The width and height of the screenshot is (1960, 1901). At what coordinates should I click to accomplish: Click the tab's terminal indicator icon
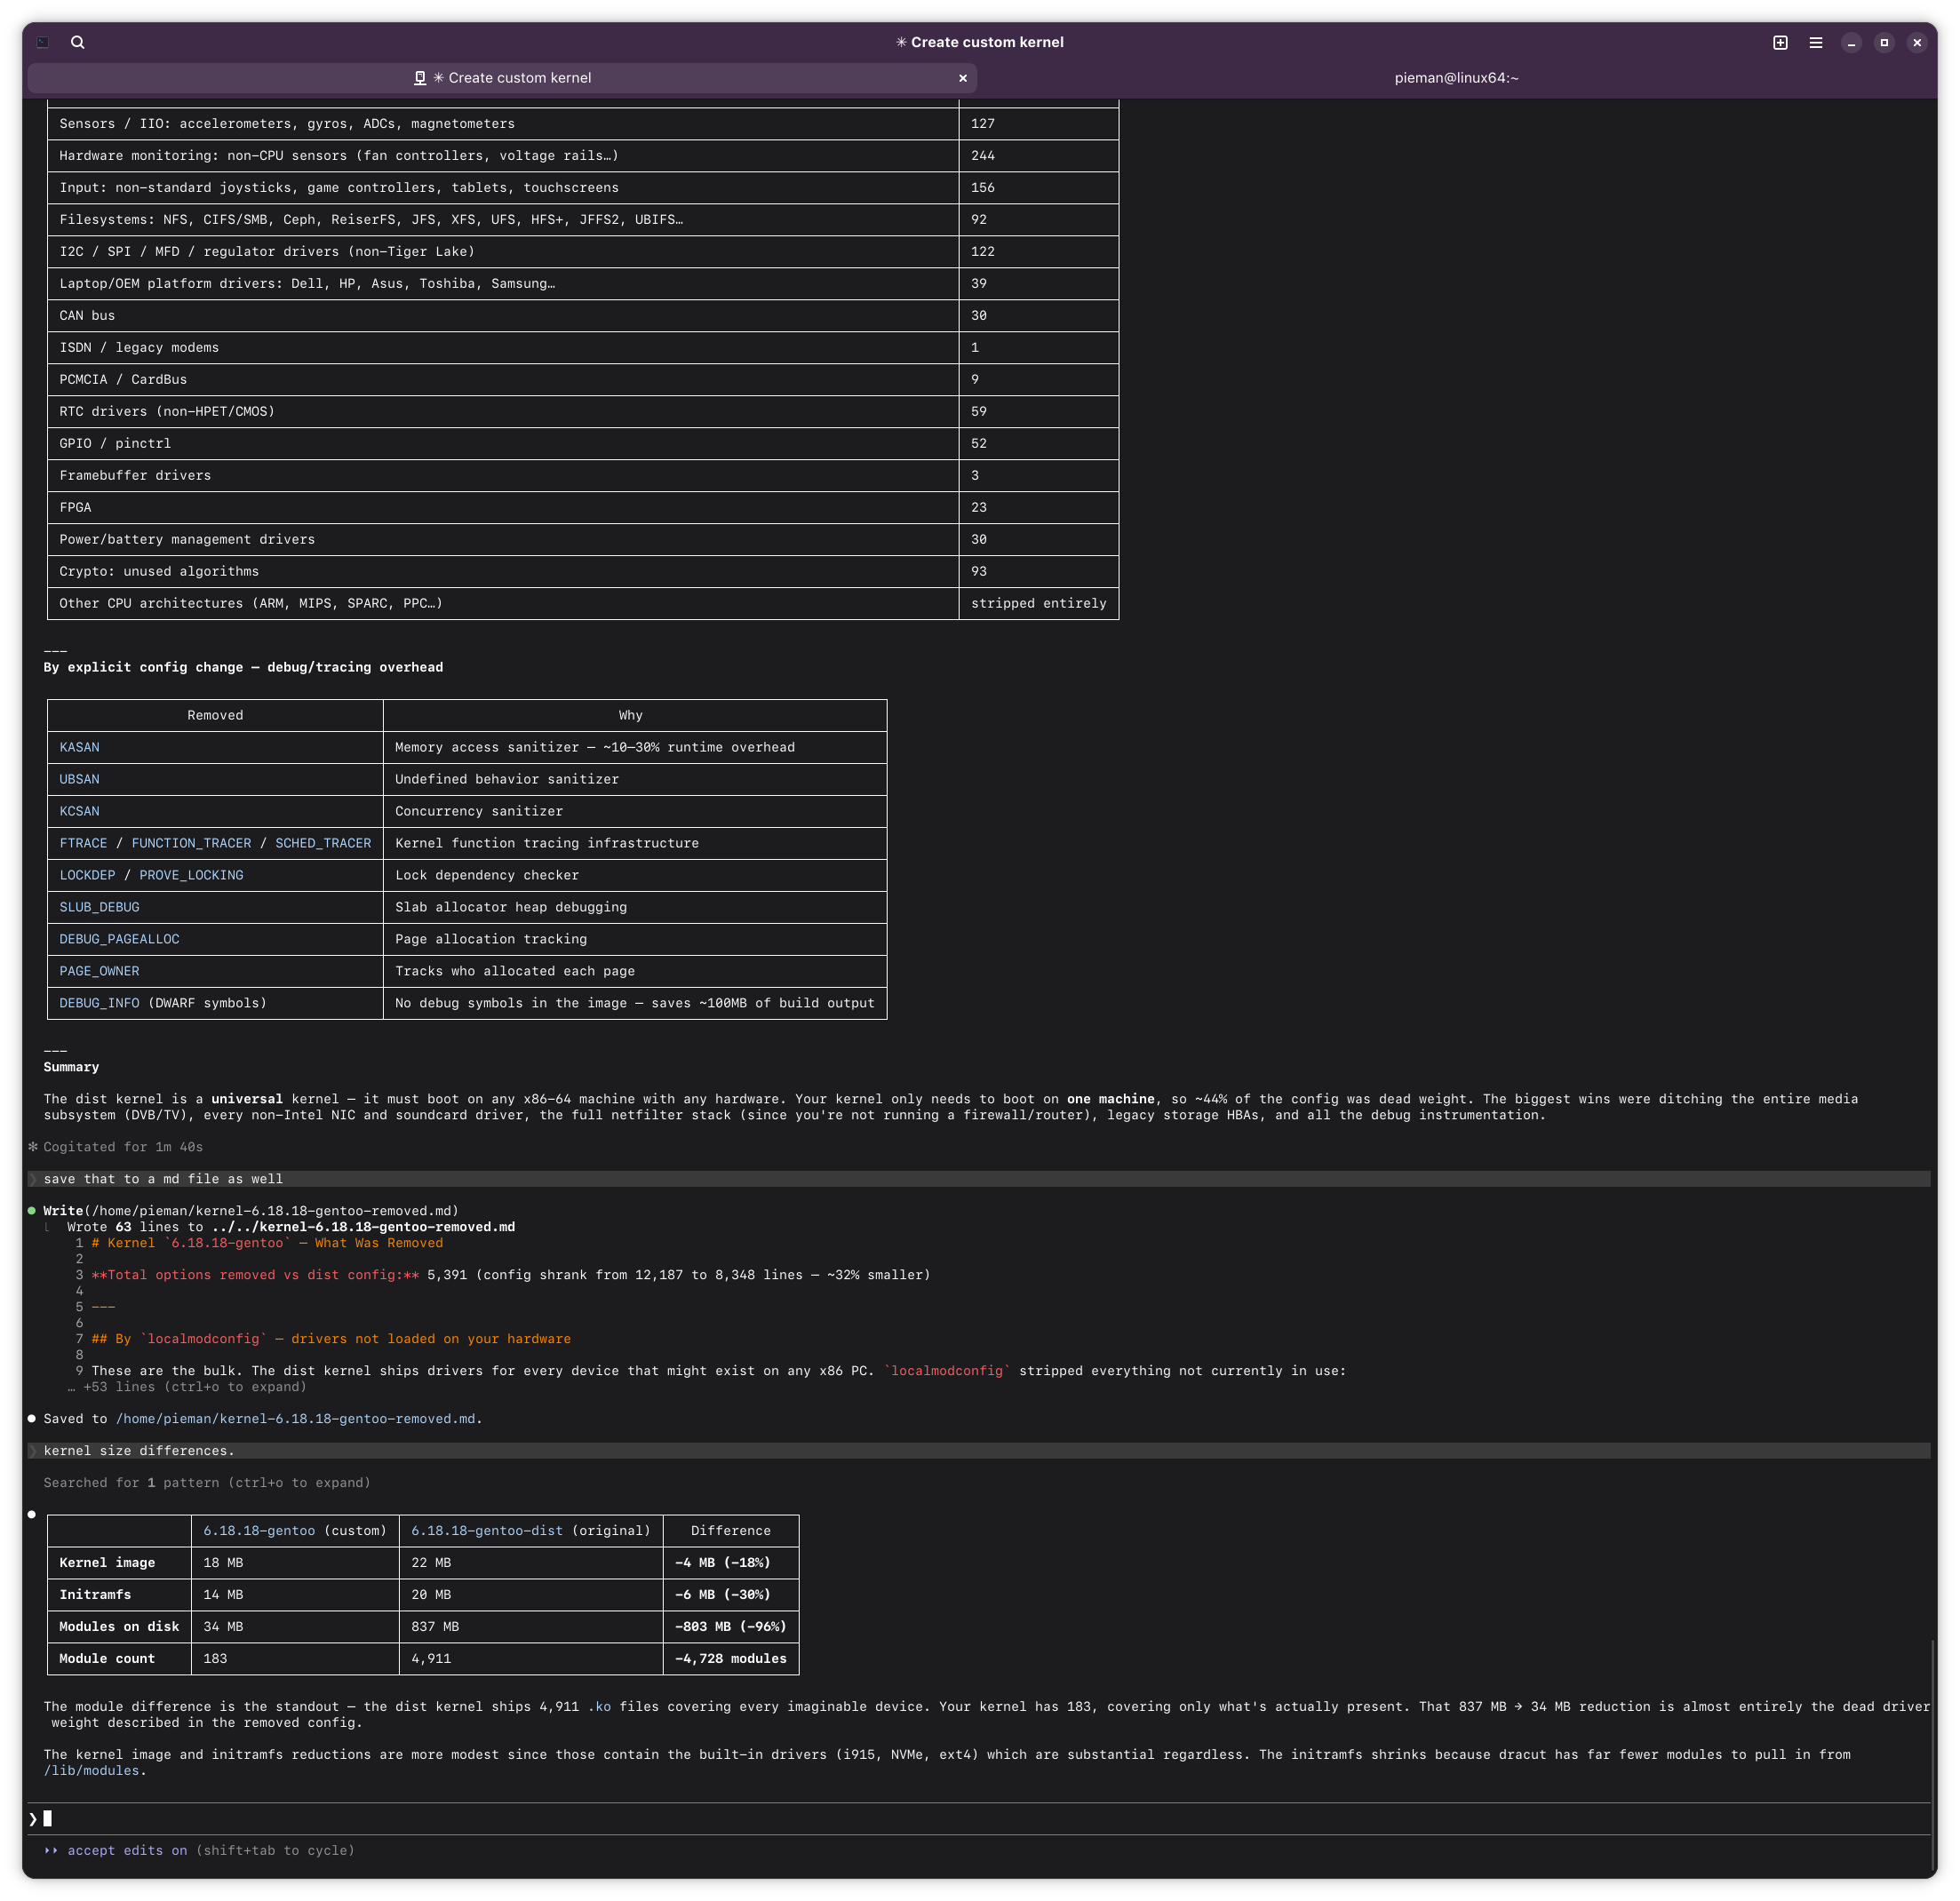pos(420,78)
